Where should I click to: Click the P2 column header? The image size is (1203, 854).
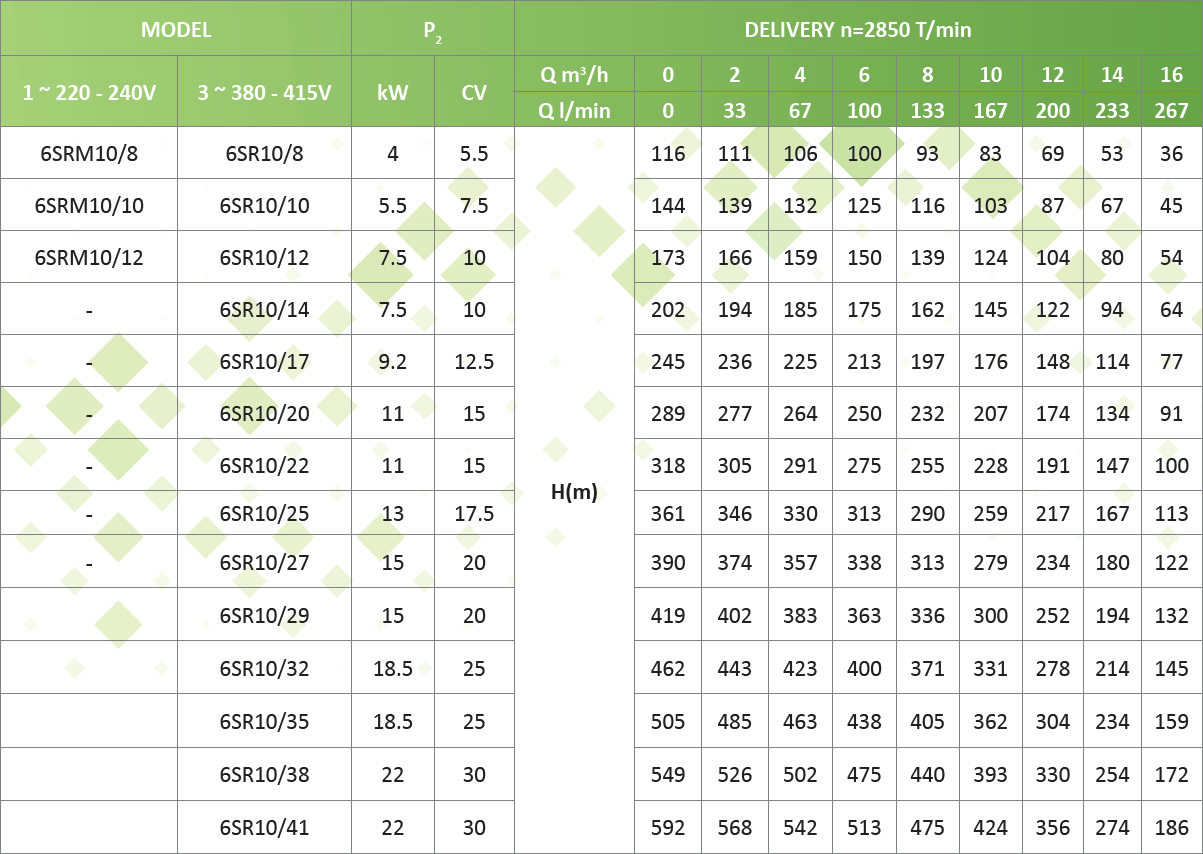pos(433,29)
